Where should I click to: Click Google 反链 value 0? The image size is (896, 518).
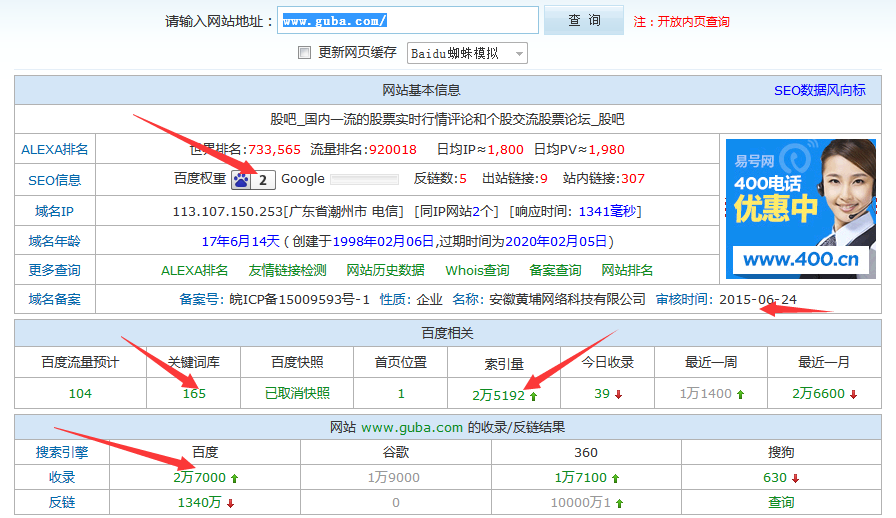395,503
